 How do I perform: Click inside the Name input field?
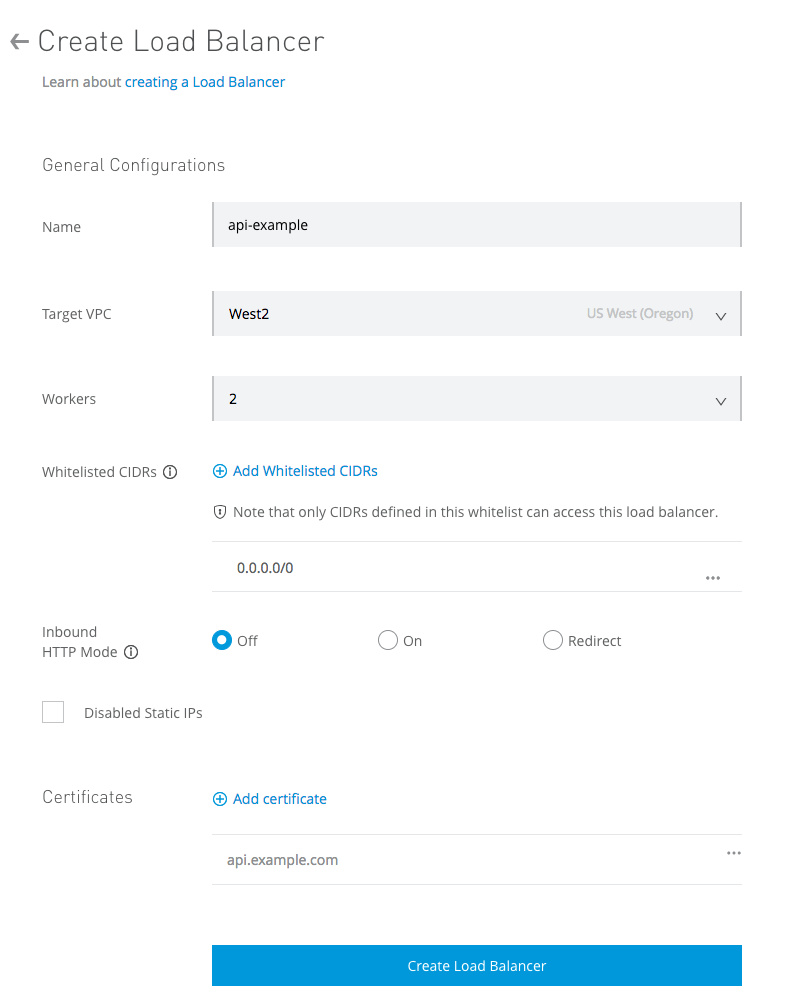476,224
